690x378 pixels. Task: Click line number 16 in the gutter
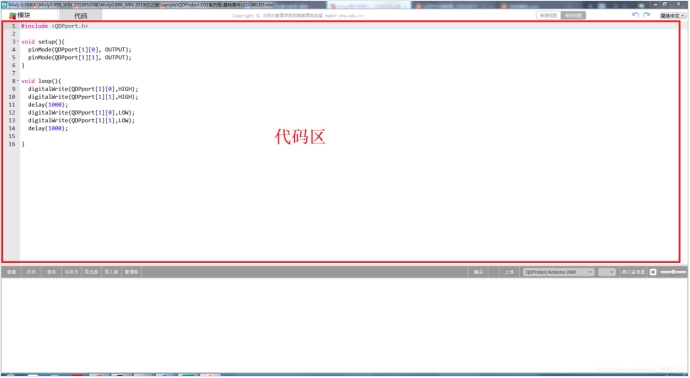[12, 144]
